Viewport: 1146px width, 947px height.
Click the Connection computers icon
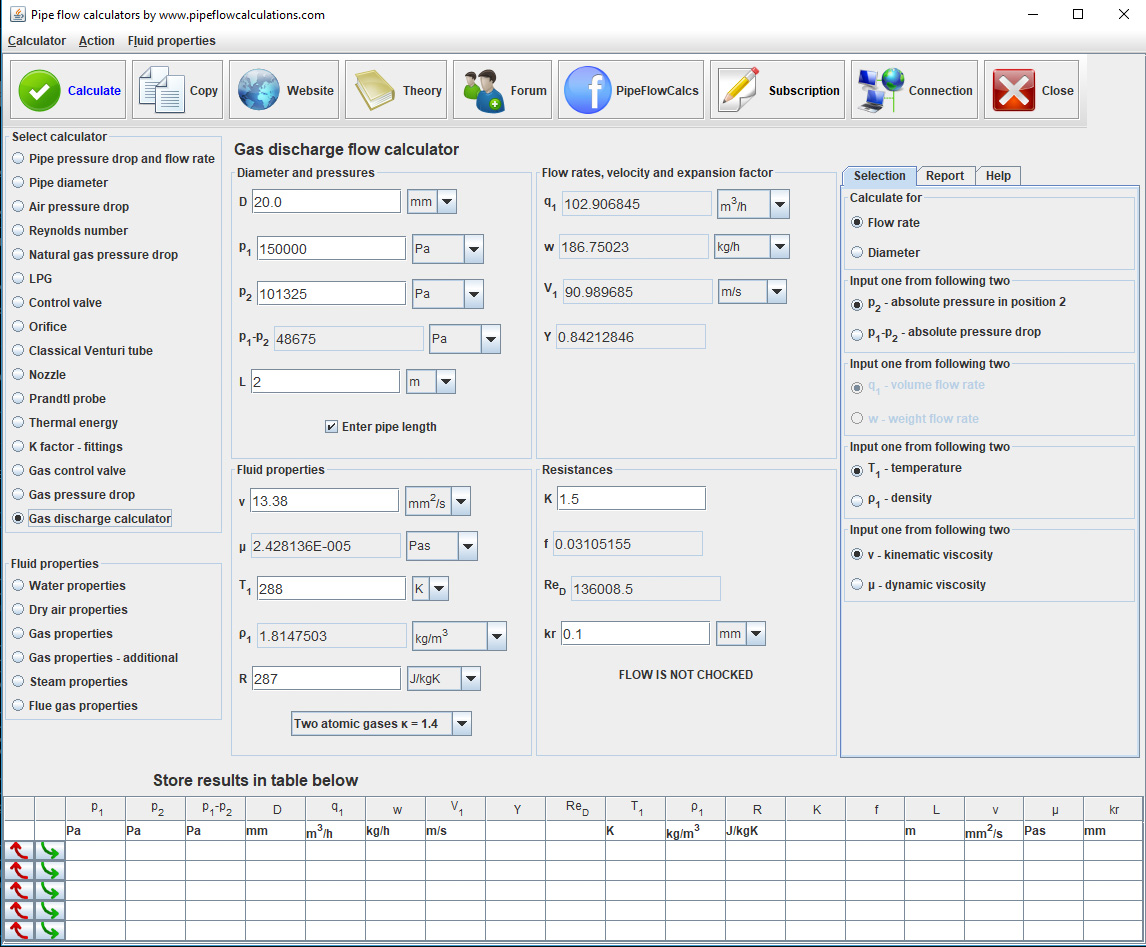tap(880, 90)
